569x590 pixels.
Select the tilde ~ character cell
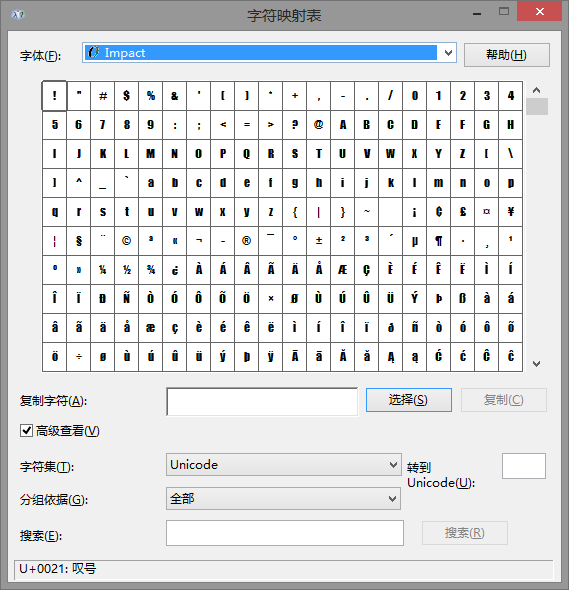pyautogui.click(x=367, y=211)
